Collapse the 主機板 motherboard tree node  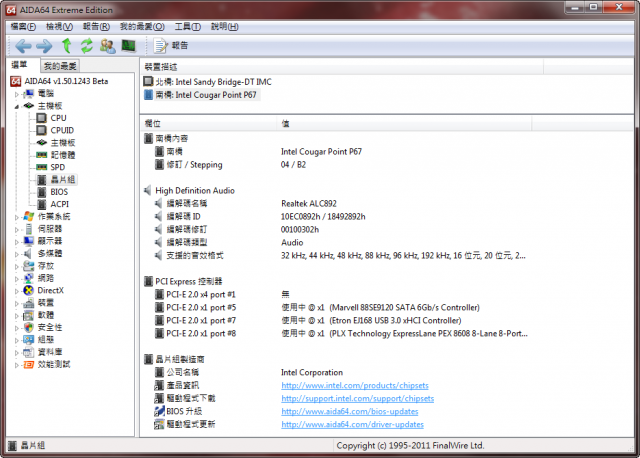(x=16, y=105)
